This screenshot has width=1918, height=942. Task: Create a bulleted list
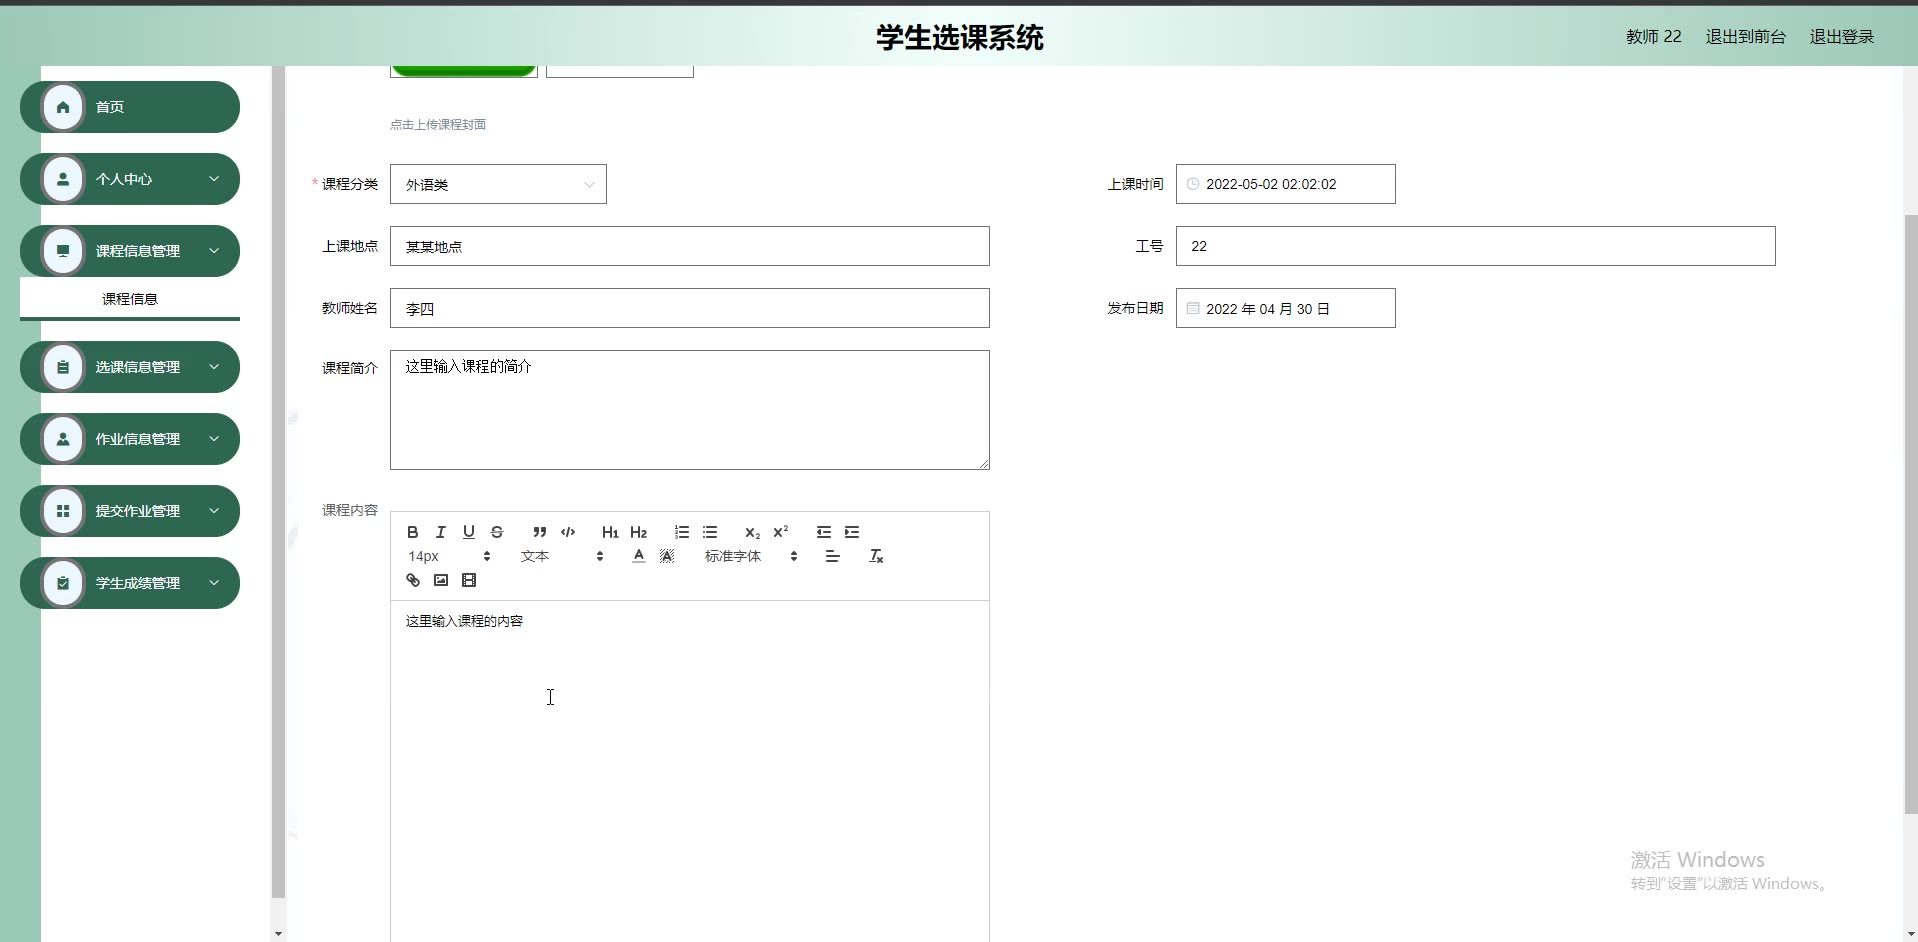(x=710, y=532)
